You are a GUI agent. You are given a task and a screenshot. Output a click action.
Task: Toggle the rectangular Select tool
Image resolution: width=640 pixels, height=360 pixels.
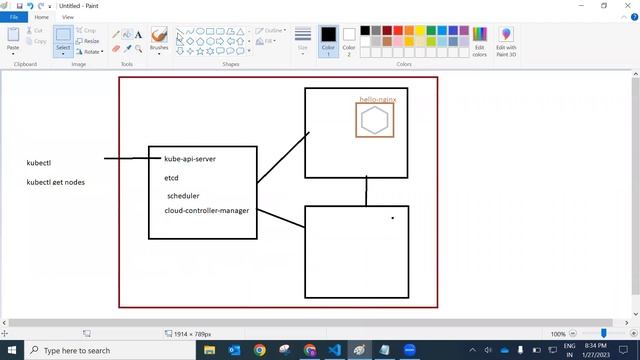click(x=63, y=35)
